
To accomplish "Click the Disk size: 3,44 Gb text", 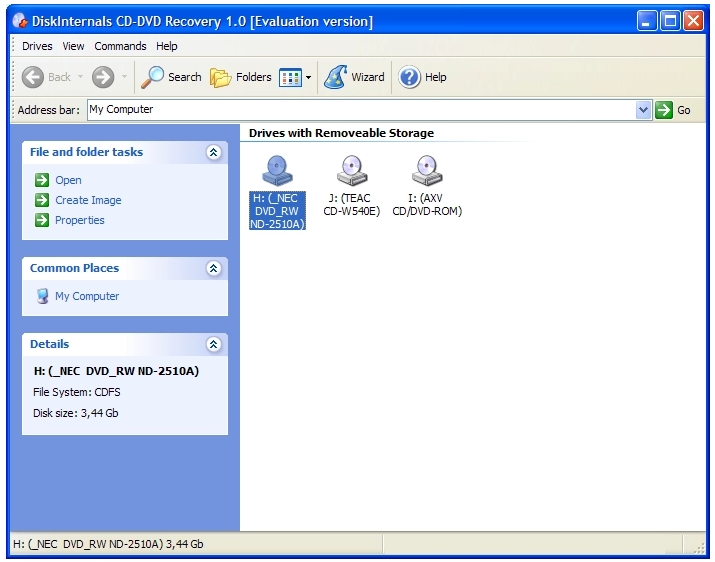I will click(76, 413).
